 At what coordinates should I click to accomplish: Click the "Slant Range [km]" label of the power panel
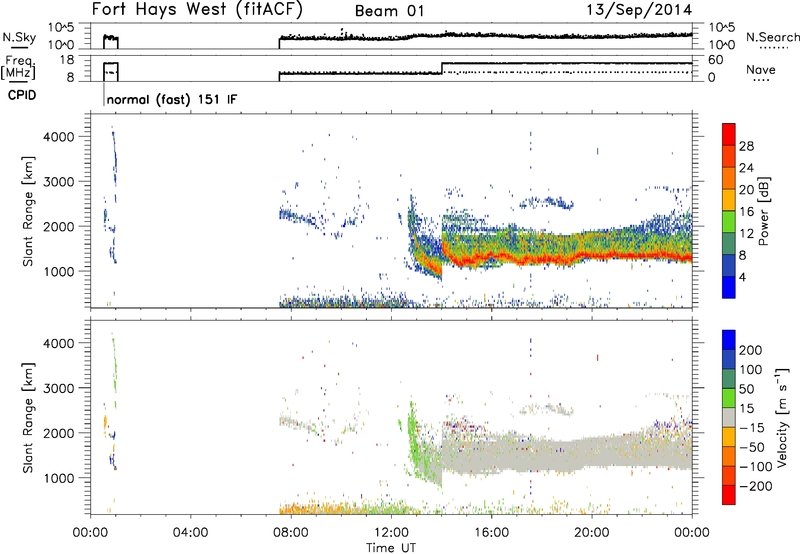[x=28, y=211]
